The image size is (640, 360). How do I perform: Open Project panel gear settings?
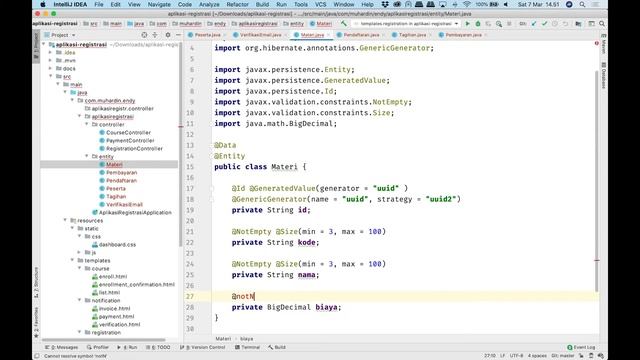[x=168, y=35]
